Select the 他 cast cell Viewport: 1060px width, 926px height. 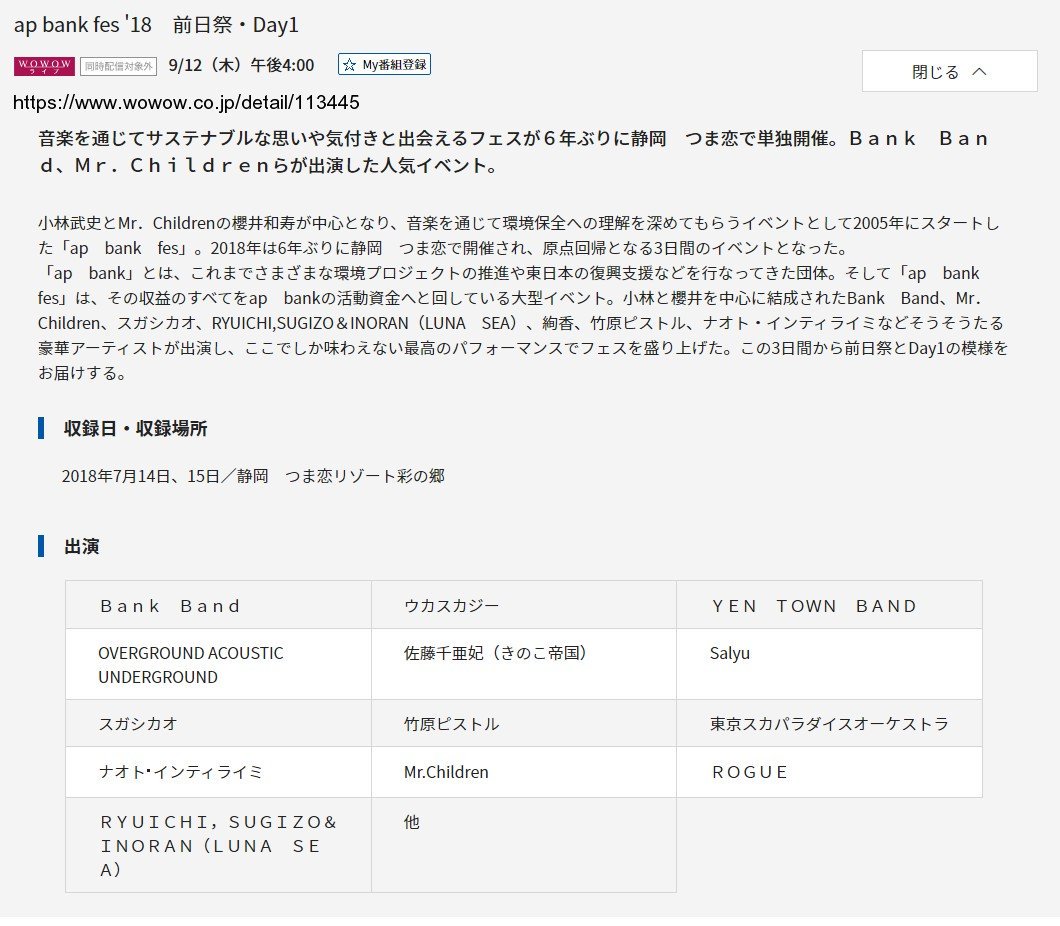click(x=524, y=845)
